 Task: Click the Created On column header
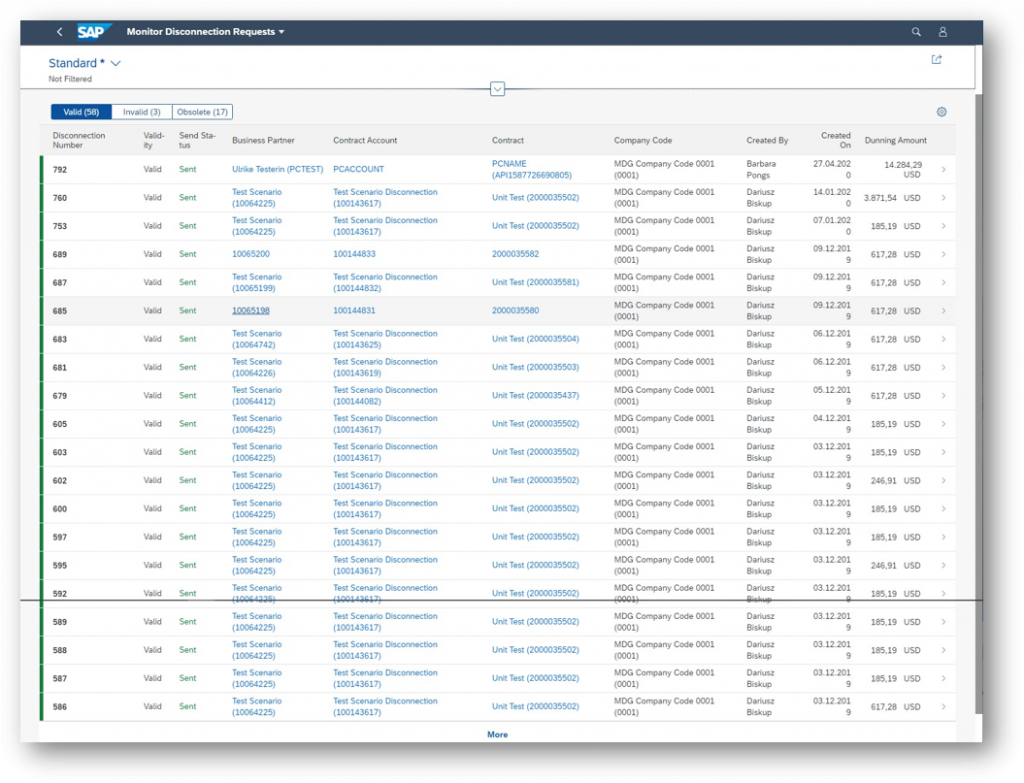point(836,140)
